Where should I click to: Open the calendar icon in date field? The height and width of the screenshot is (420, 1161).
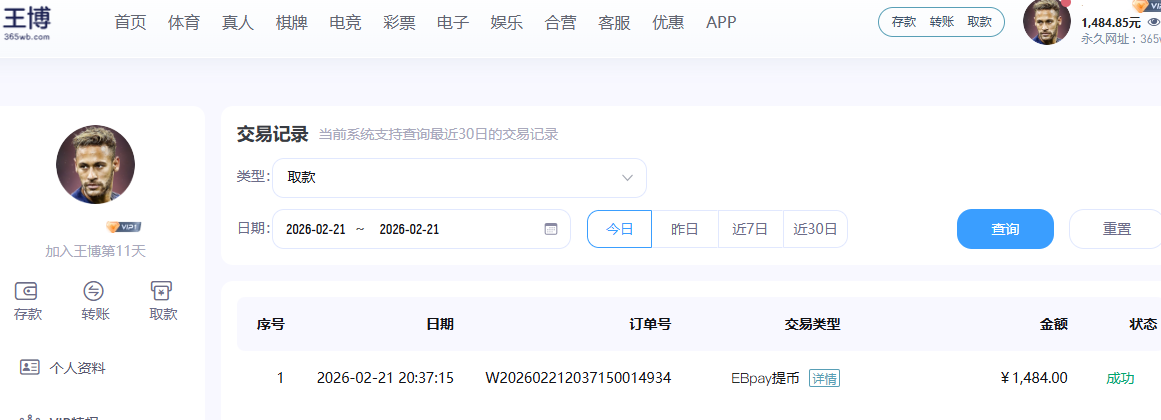pyautogui.click(x=551, y=229)
